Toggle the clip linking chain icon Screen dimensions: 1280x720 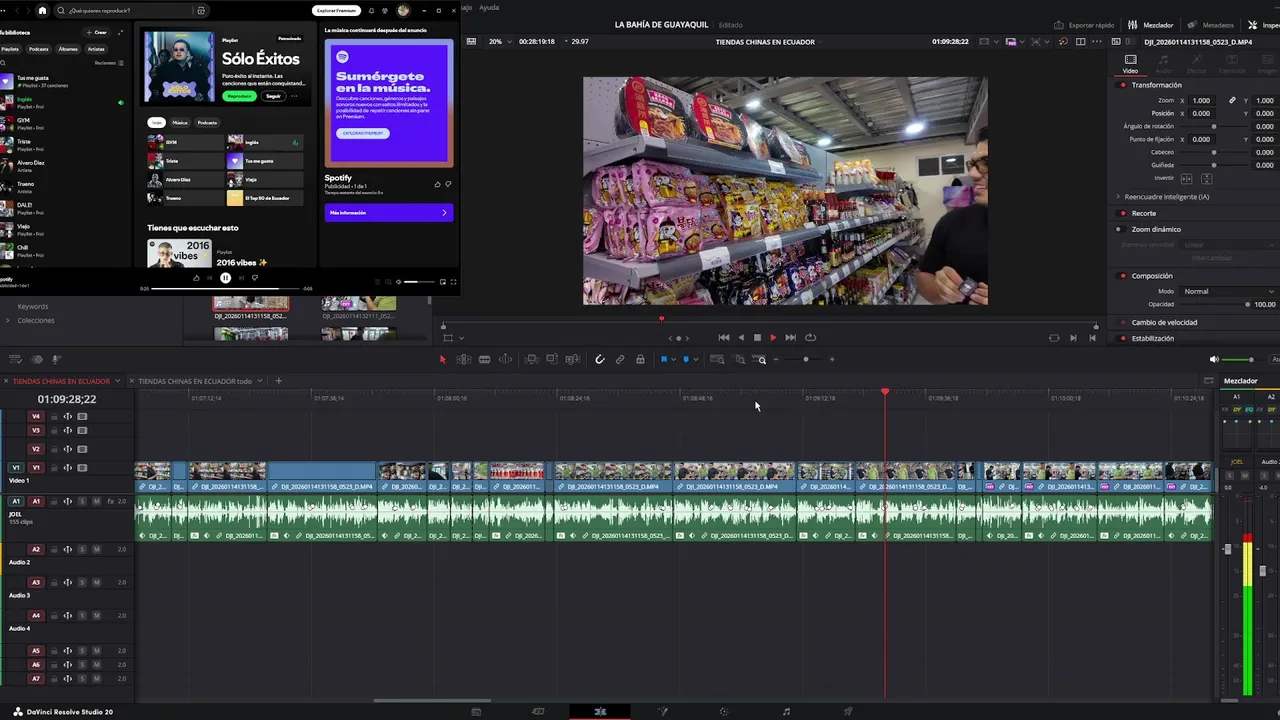coord(620,359)
